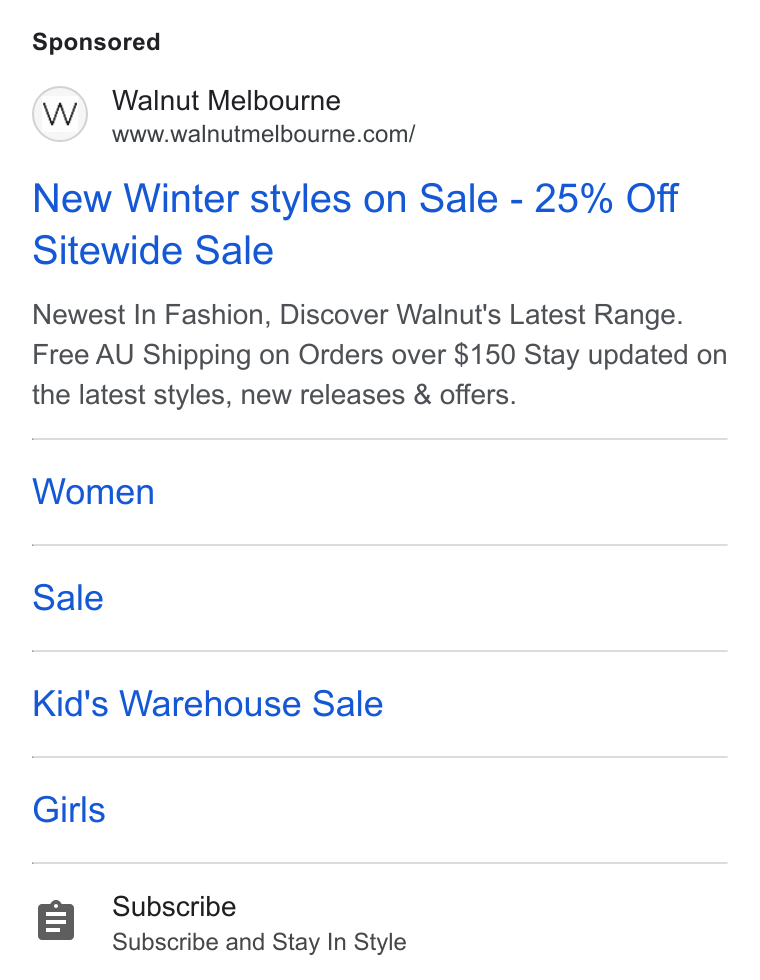This screenshot has width=760, height=980.
Task: Click the Stay updated on text
Action: [626, 355]
